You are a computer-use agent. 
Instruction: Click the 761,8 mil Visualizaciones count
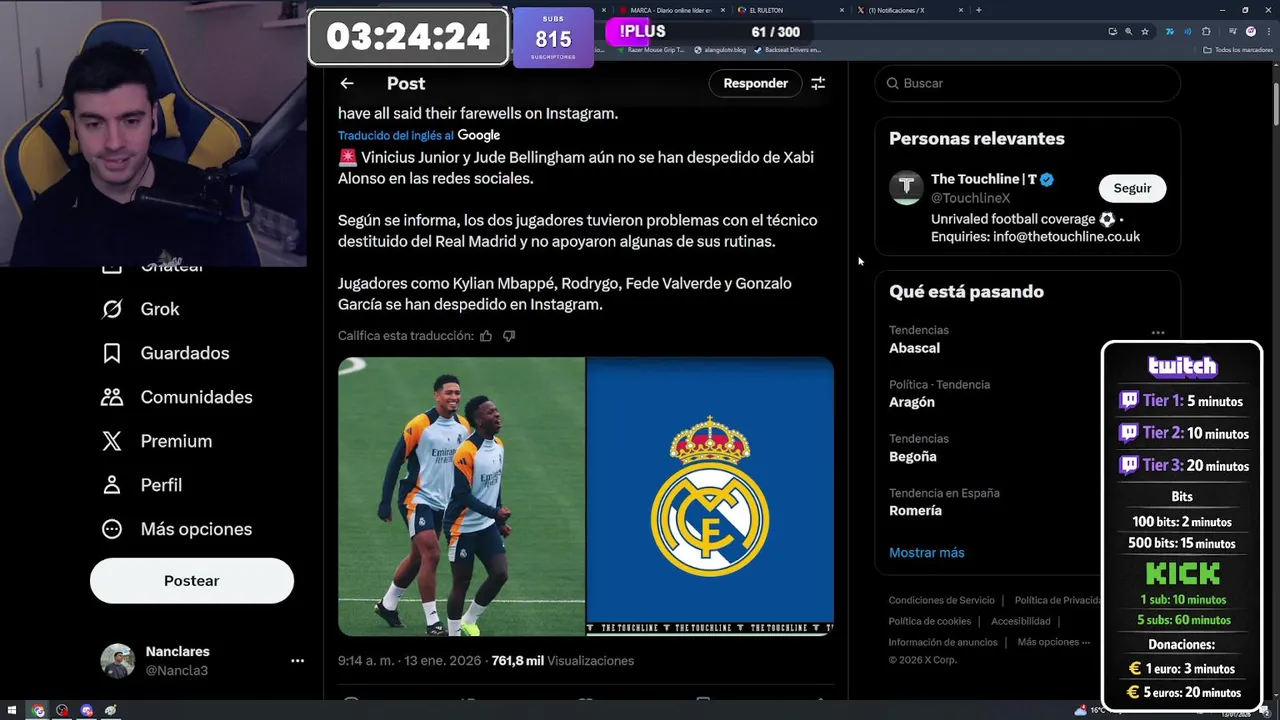(x=563, y=660)
